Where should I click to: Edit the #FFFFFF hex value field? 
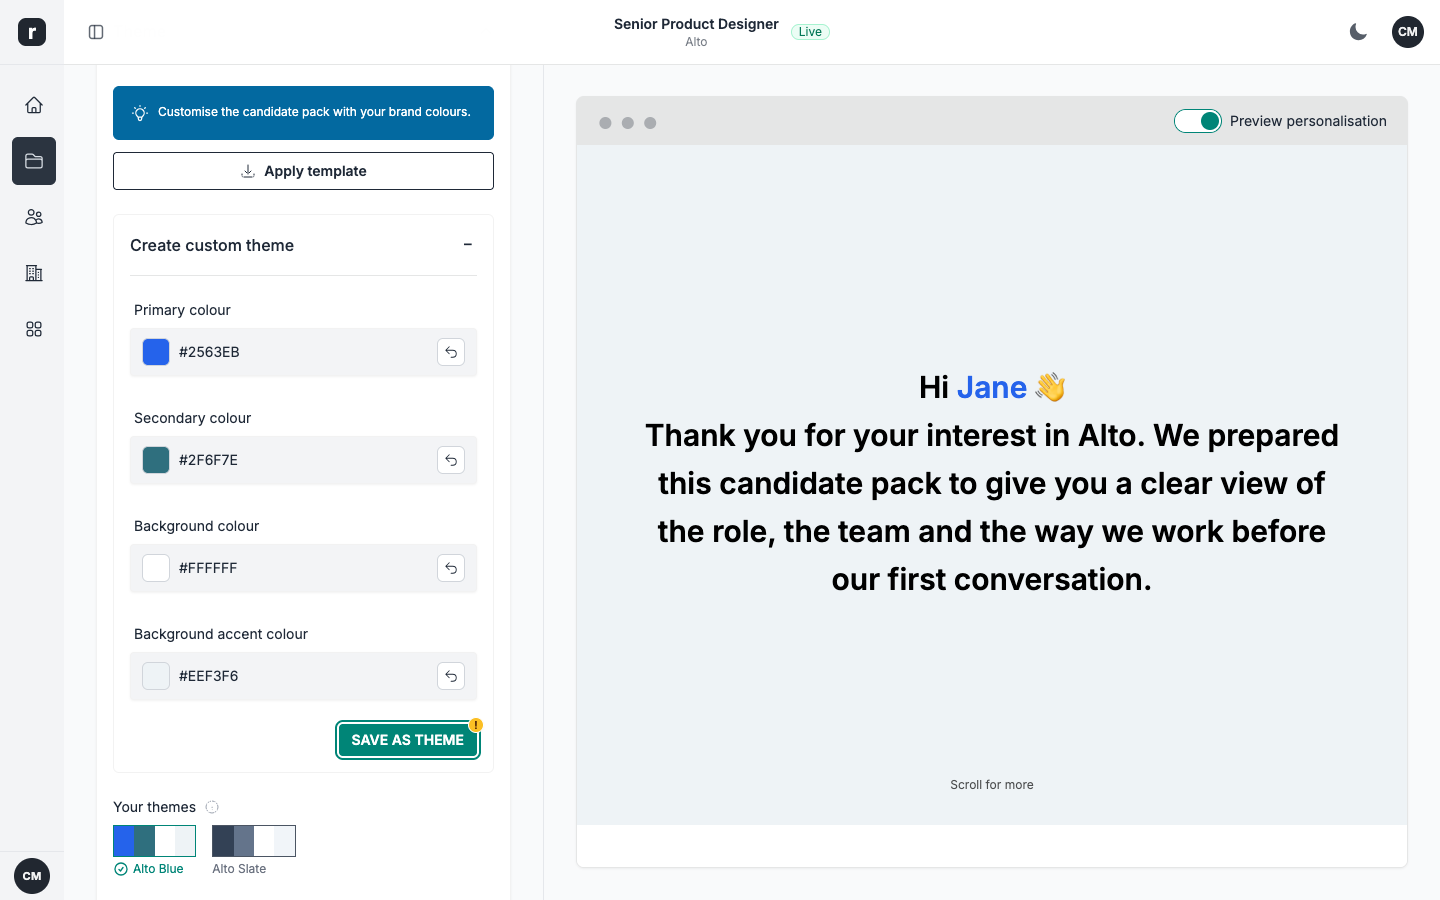click(x=303, y=568)
